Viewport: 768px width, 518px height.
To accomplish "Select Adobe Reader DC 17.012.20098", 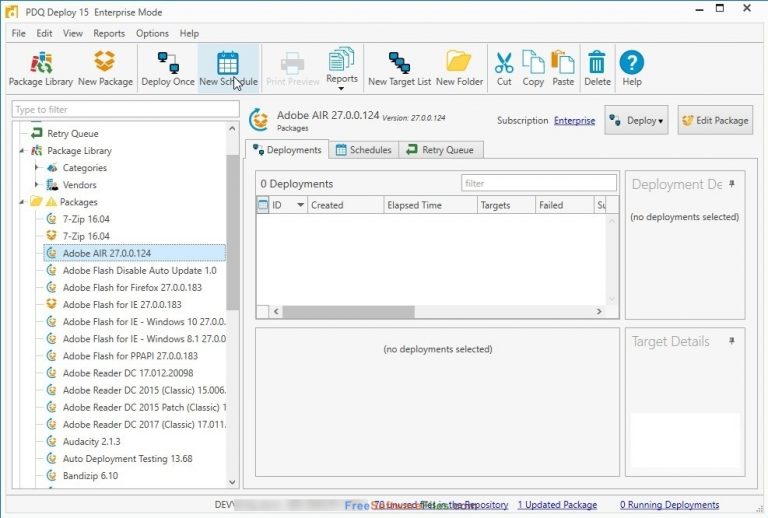I will point(128,373).
